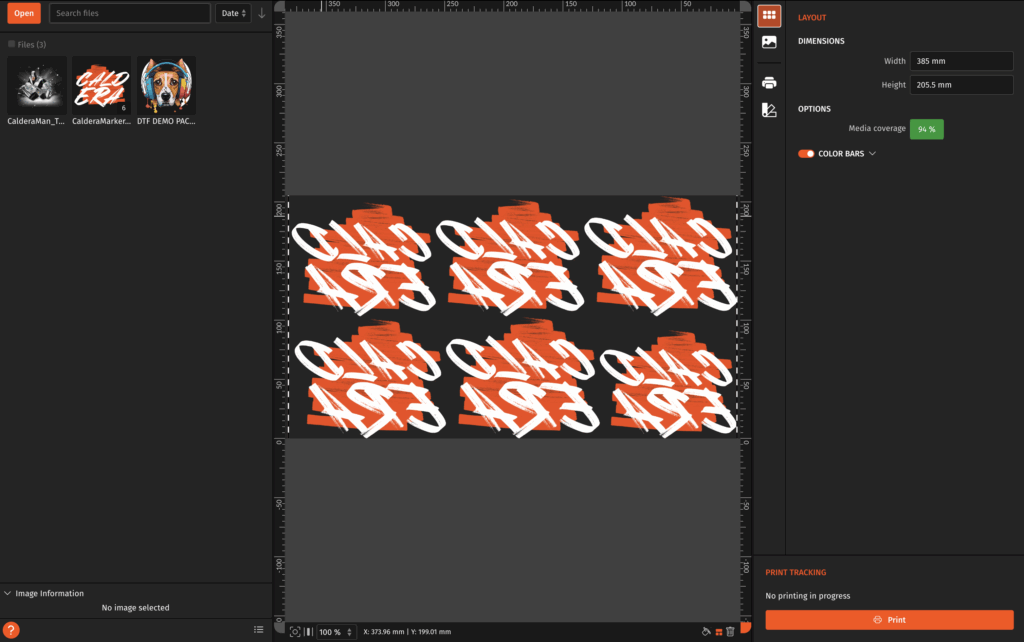The height and width of the screenshot is (642, 1024).
Task: Toggle the Color Bars switch
Action: click(x=806, y=154)
